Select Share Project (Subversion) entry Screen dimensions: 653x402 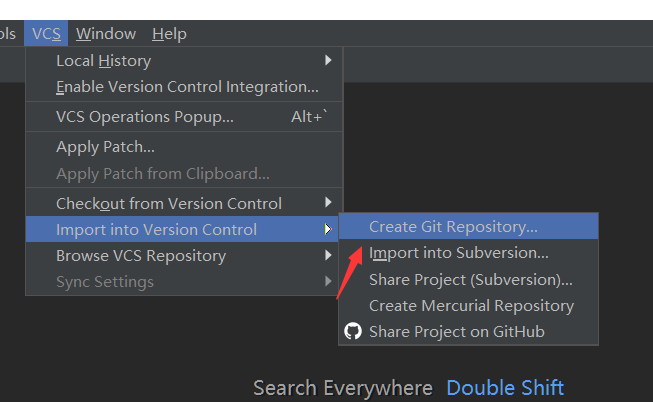click(470, 279)
